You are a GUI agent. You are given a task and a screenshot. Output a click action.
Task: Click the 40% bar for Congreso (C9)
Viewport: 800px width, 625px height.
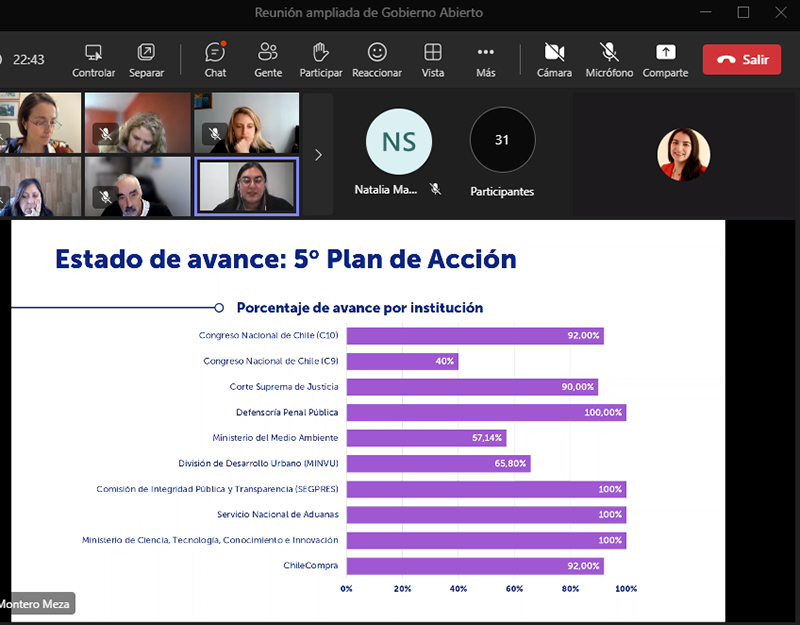[403, 361]
